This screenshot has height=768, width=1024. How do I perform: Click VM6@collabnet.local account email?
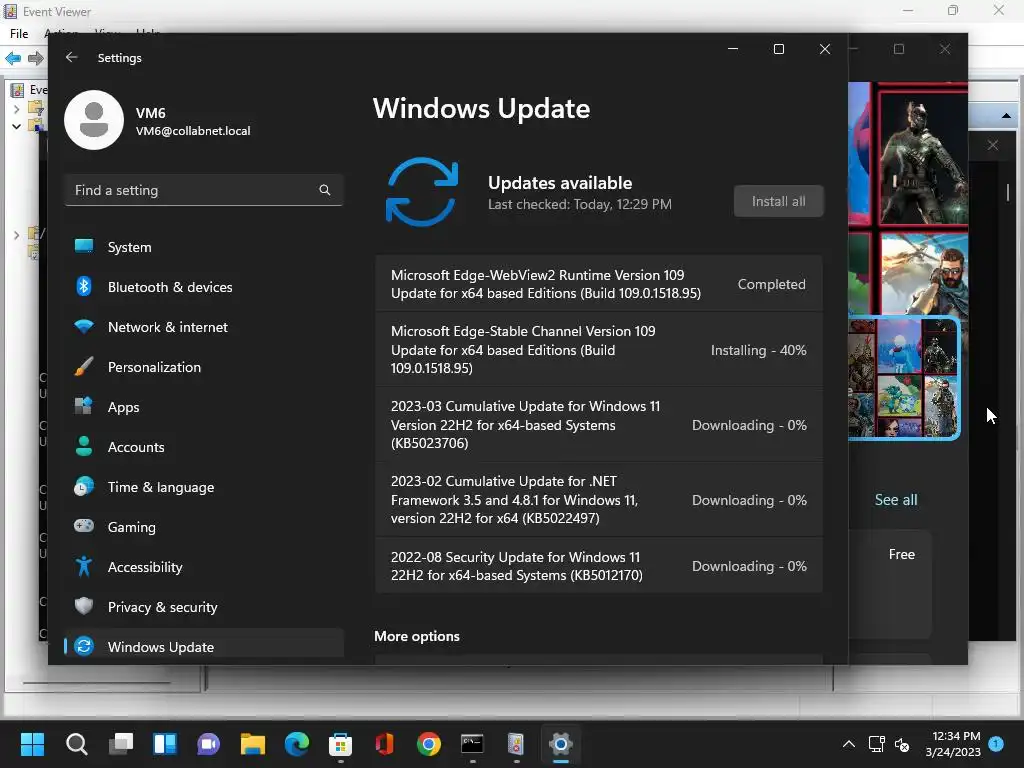(193, 131)
